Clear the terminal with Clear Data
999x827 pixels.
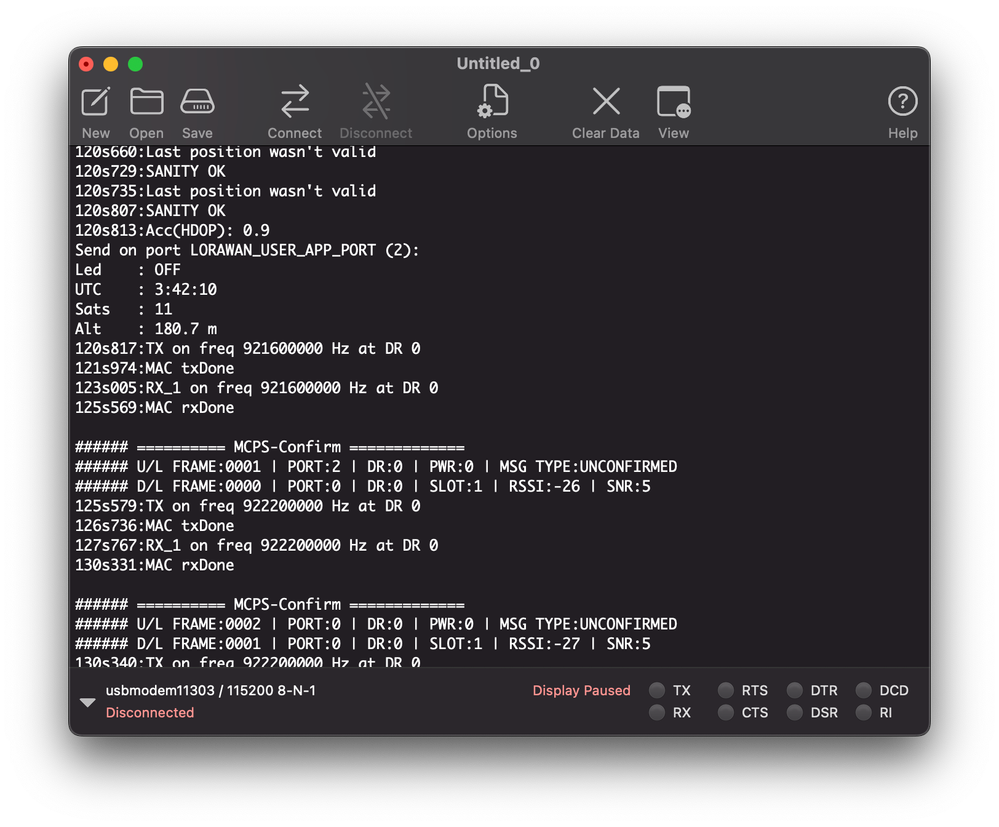pyautogui.click(x=605, y=112)
